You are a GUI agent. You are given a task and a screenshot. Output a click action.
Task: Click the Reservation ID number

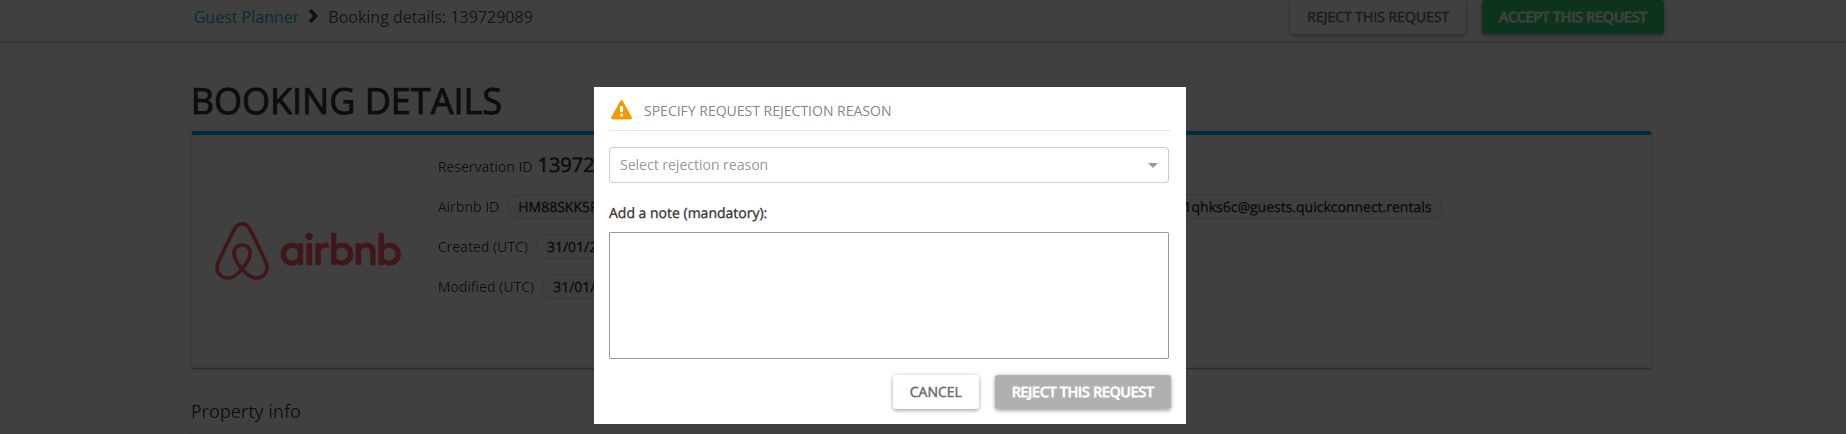[566, 165]
